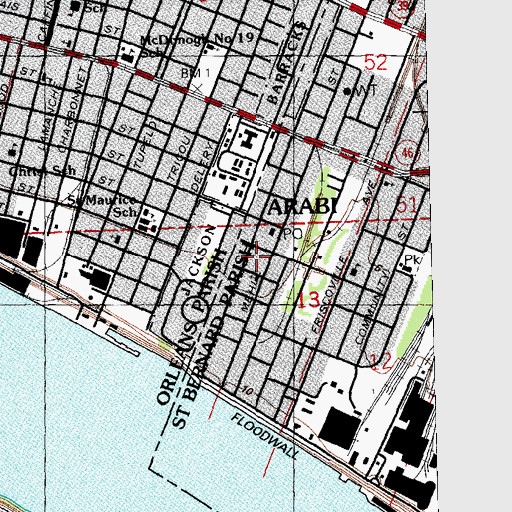Click the ARABI place name label
Image resolution: width=512 pixels, height=512 pixels.
click(x=302, y=206)
